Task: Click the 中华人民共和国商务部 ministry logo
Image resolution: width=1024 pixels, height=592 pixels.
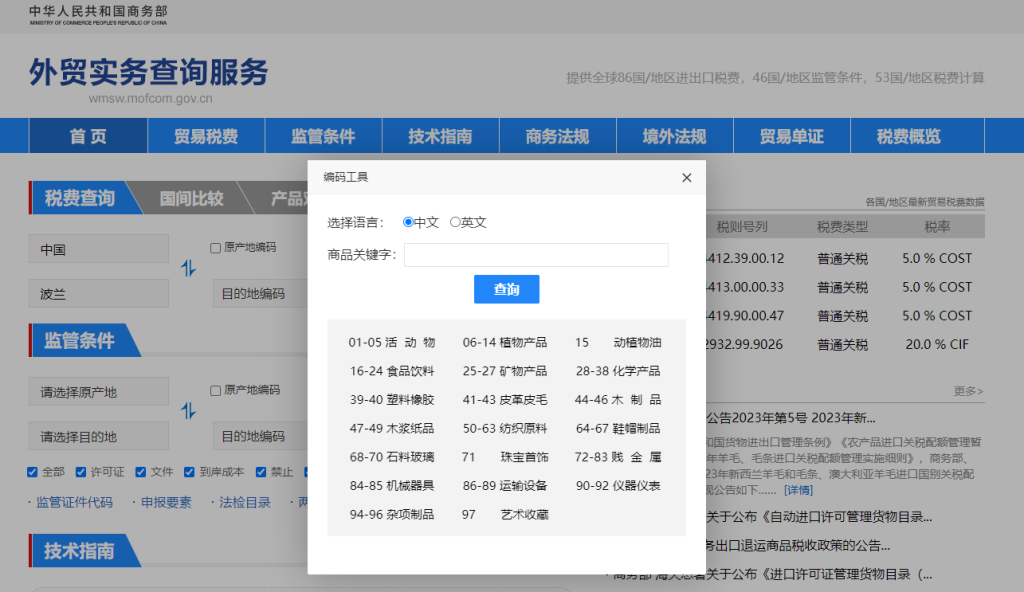Action: pyautogui.click(x=98, y=15)
